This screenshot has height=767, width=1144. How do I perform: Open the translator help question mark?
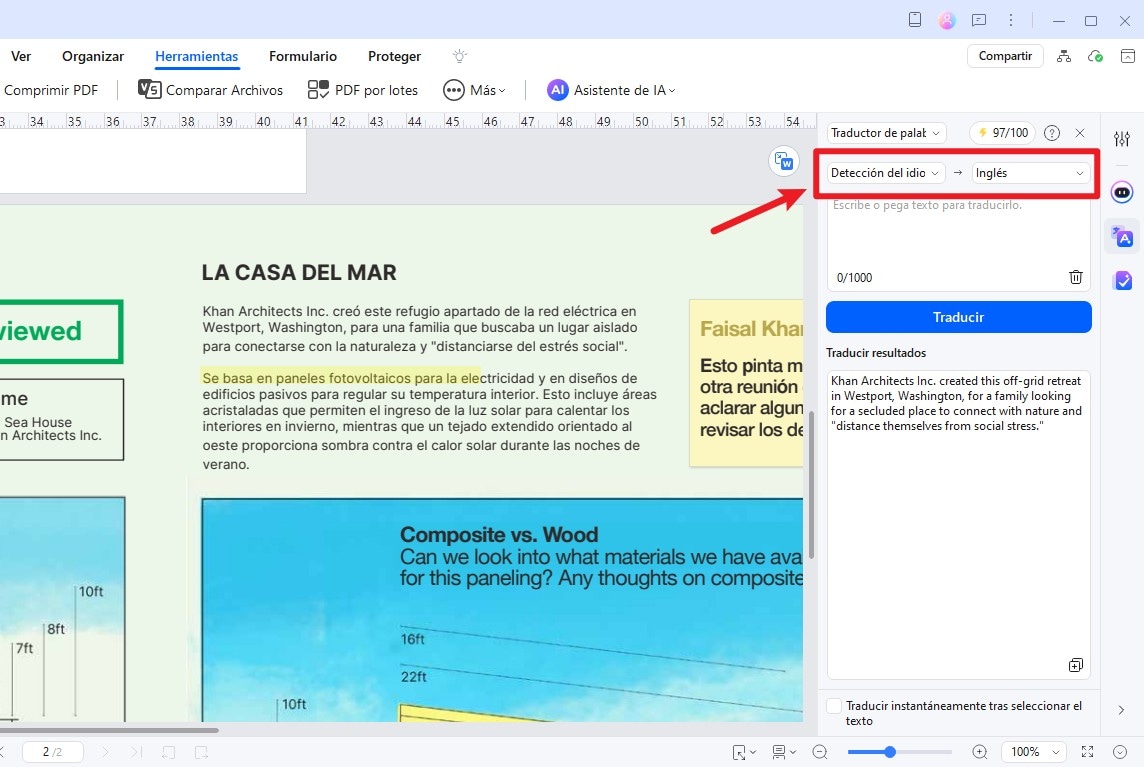pos(1052,133)
